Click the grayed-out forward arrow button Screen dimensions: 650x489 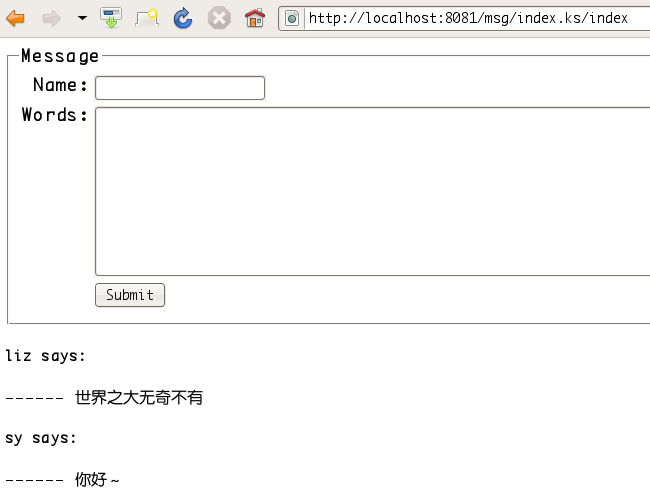51,18
